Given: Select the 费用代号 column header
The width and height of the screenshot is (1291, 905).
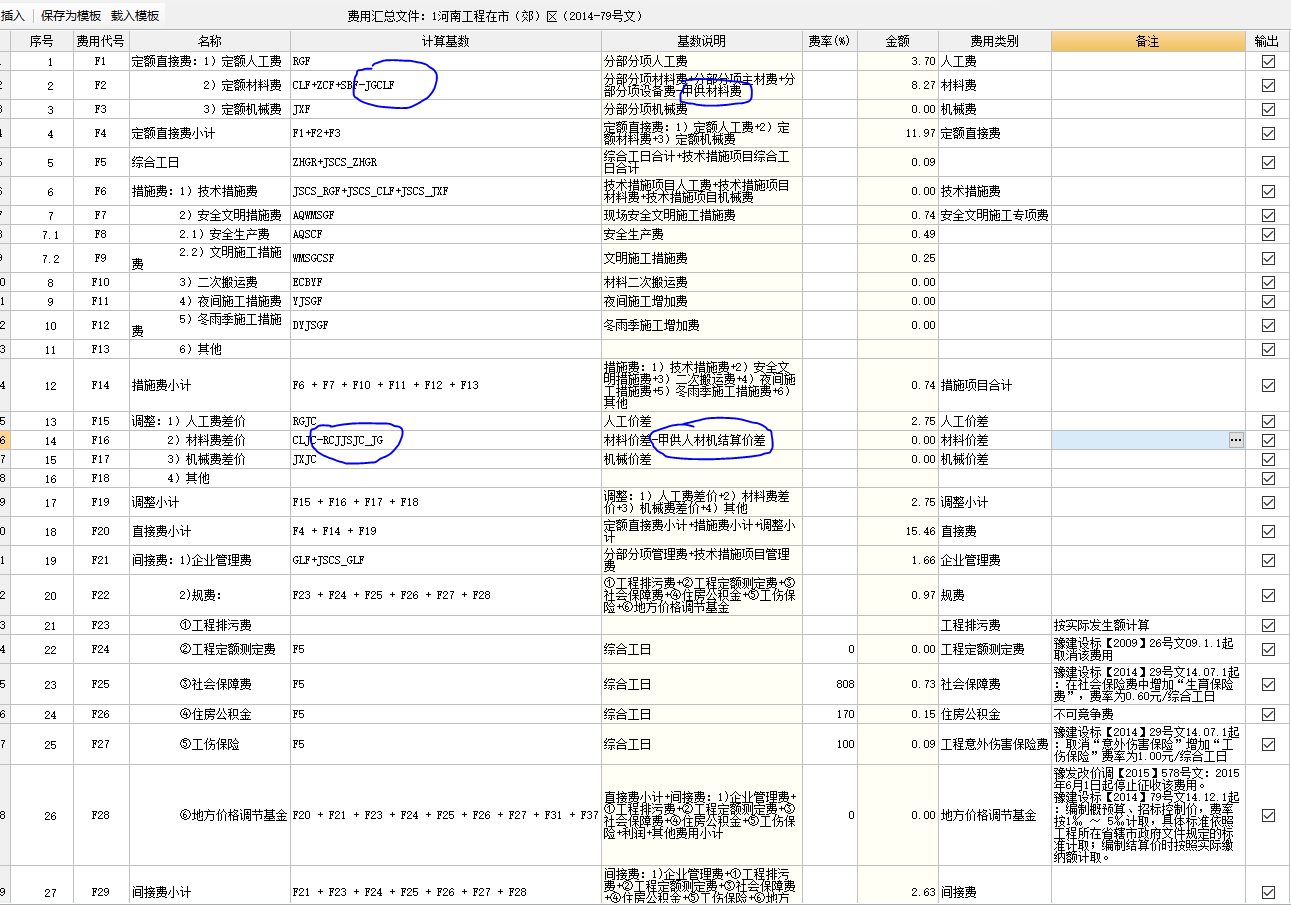Looking at the screenshot, I should tap(101, 41).
